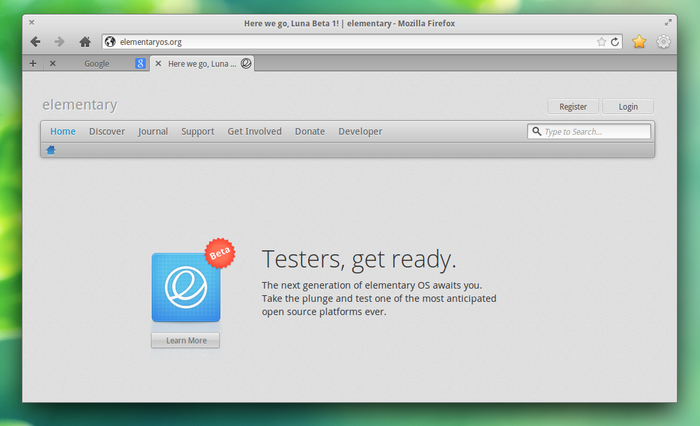Reload the page using the refresh icon

point(615,42)
